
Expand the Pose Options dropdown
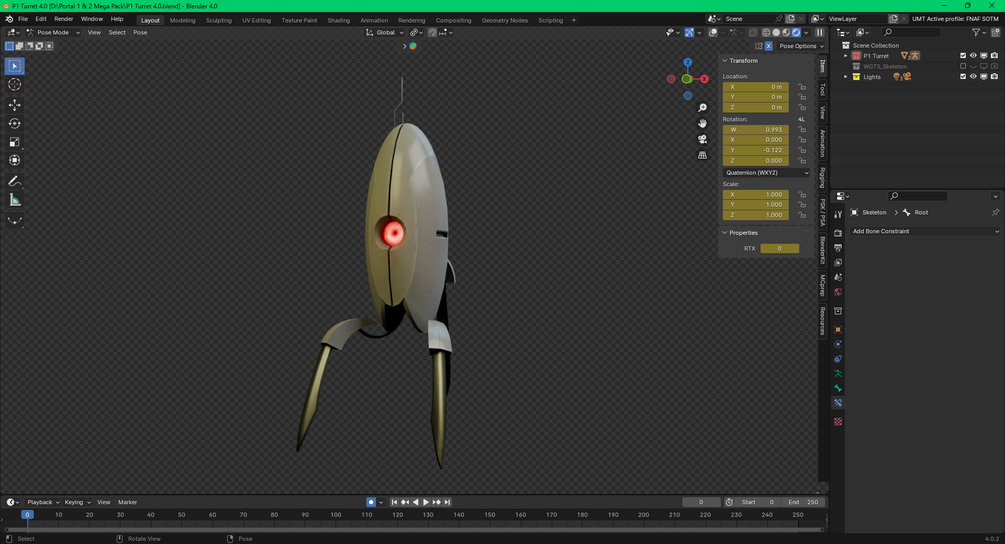[801, 46]
